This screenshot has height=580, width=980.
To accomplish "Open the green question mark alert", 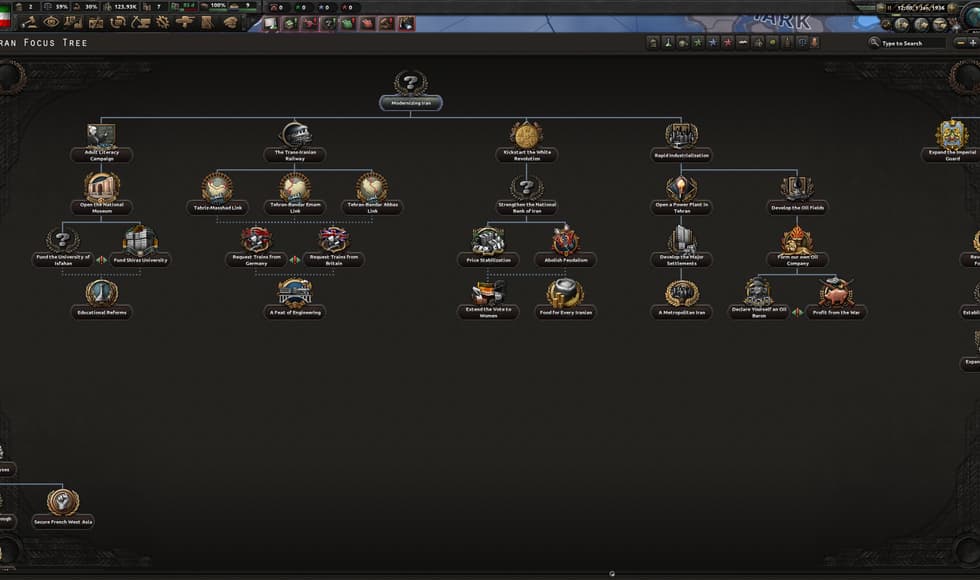I will (328, 24).
